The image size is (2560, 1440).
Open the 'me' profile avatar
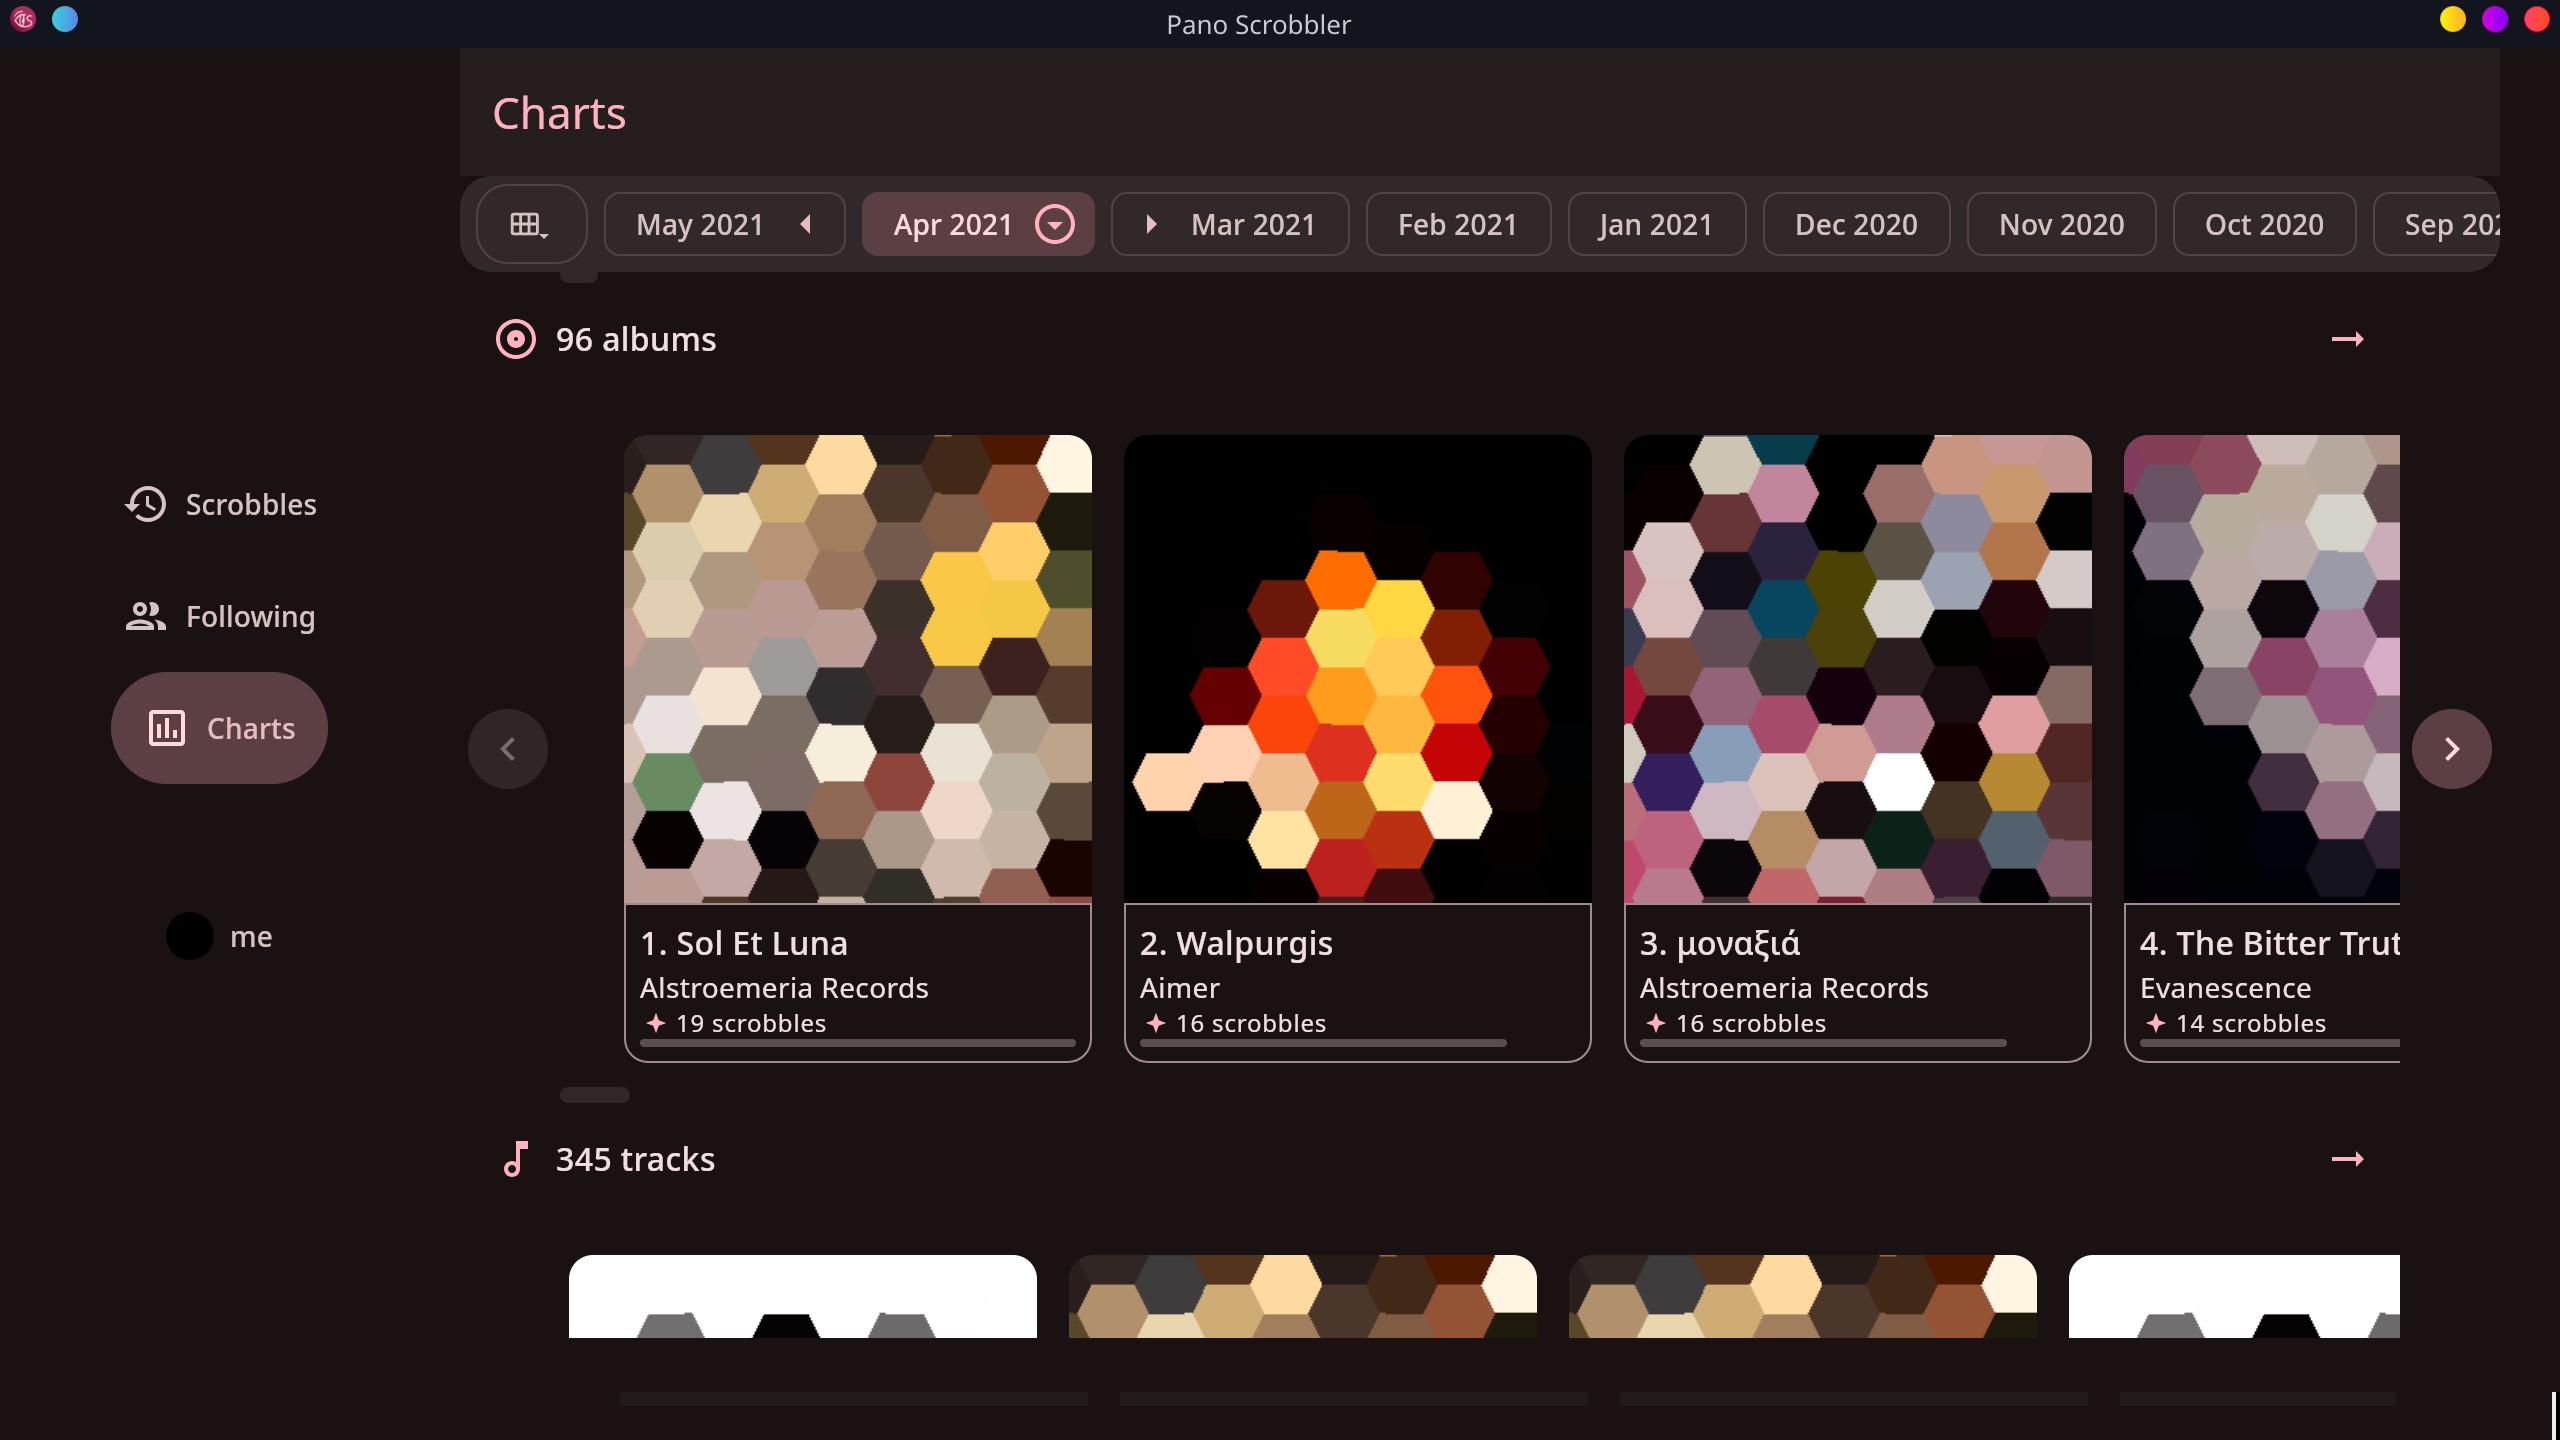pyautogui.click(x=190, y=936)
